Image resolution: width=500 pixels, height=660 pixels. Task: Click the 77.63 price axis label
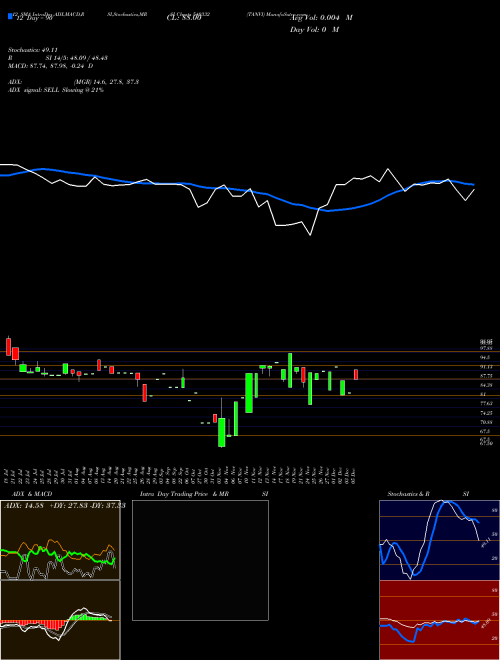pyautogui.click(x=486, y=403)
